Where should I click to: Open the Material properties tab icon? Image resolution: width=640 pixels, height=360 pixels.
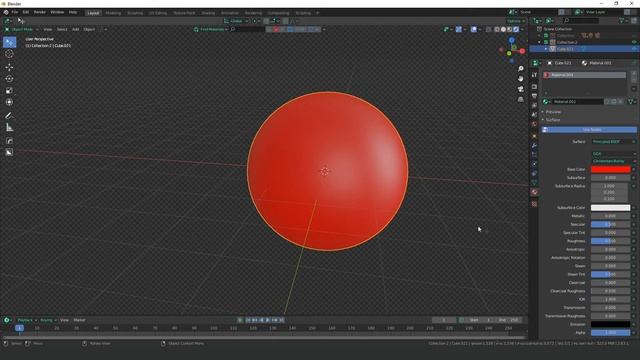534,192
